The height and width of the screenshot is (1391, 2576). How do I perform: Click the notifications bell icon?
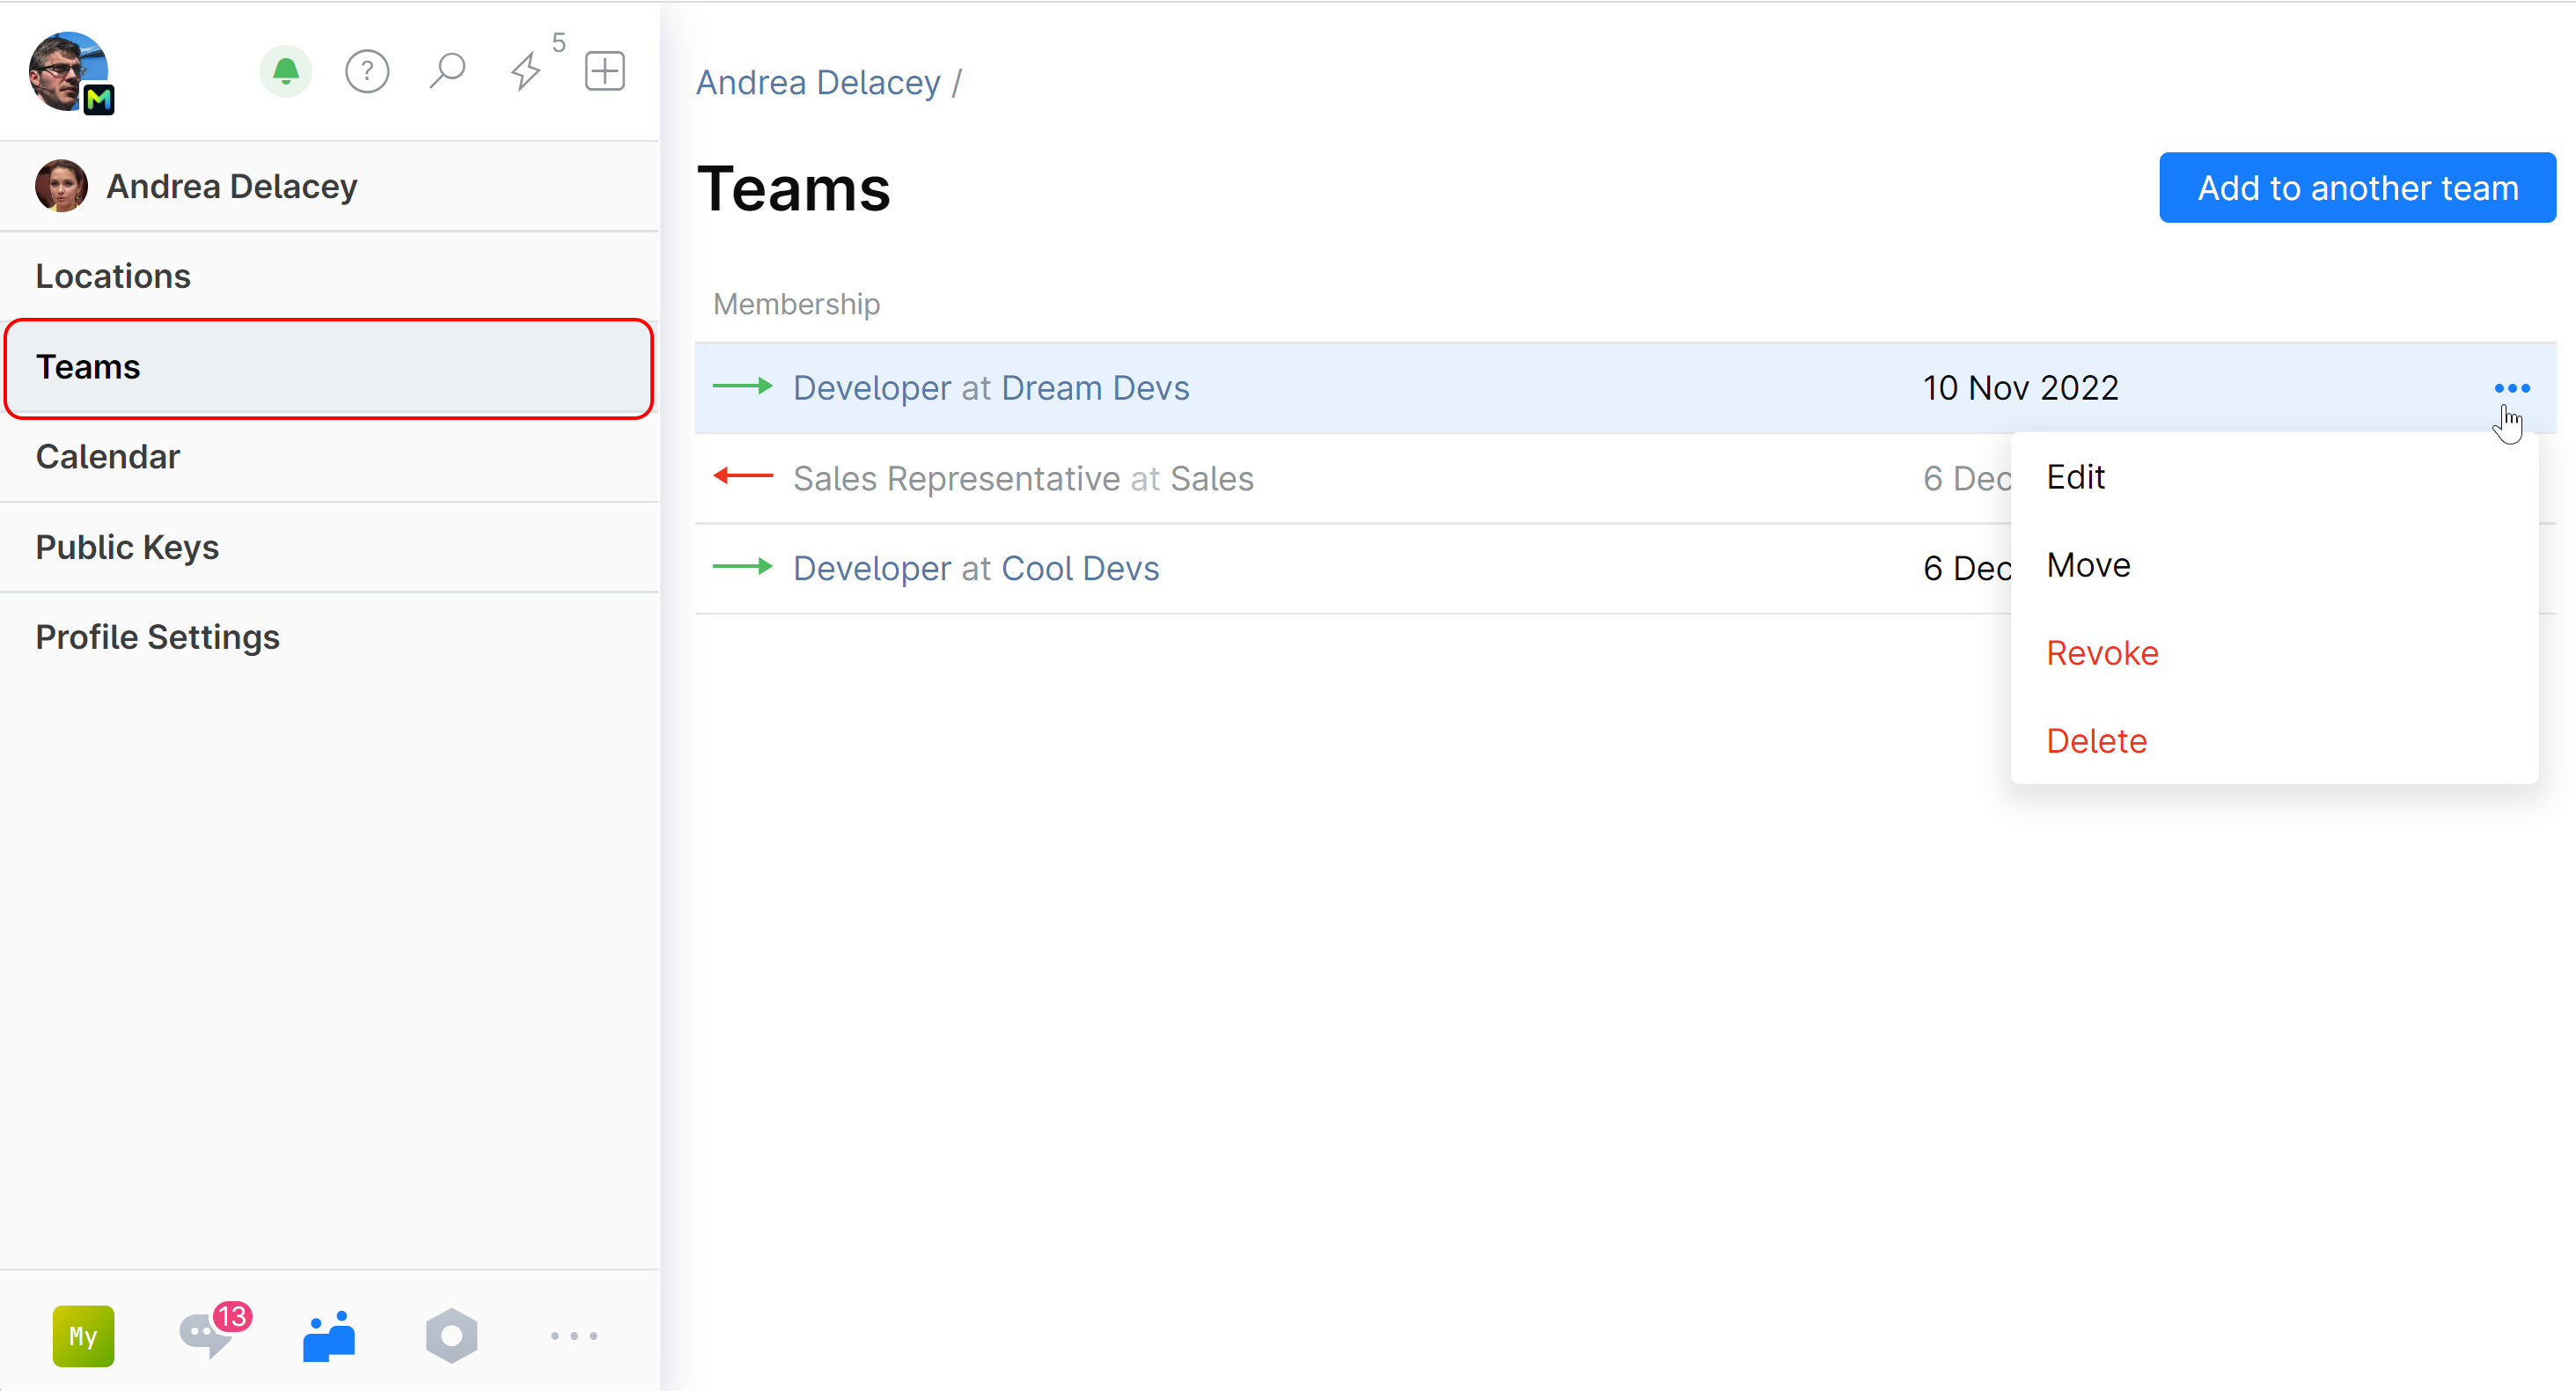(x=286, y=71)
